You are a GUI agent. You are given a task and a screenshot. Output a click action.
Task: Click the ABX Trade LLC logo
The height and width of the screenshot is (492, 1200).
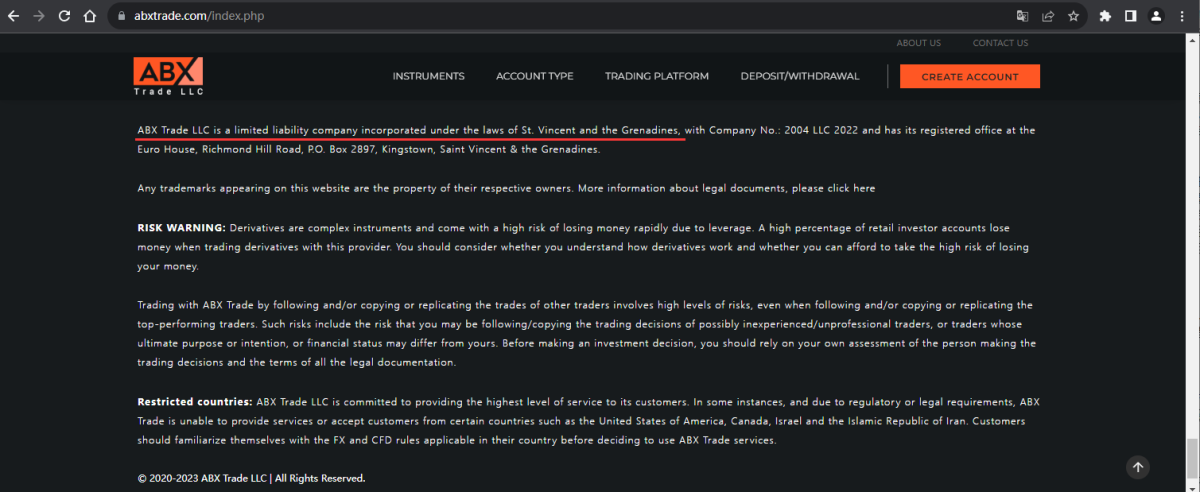(168, 77)
